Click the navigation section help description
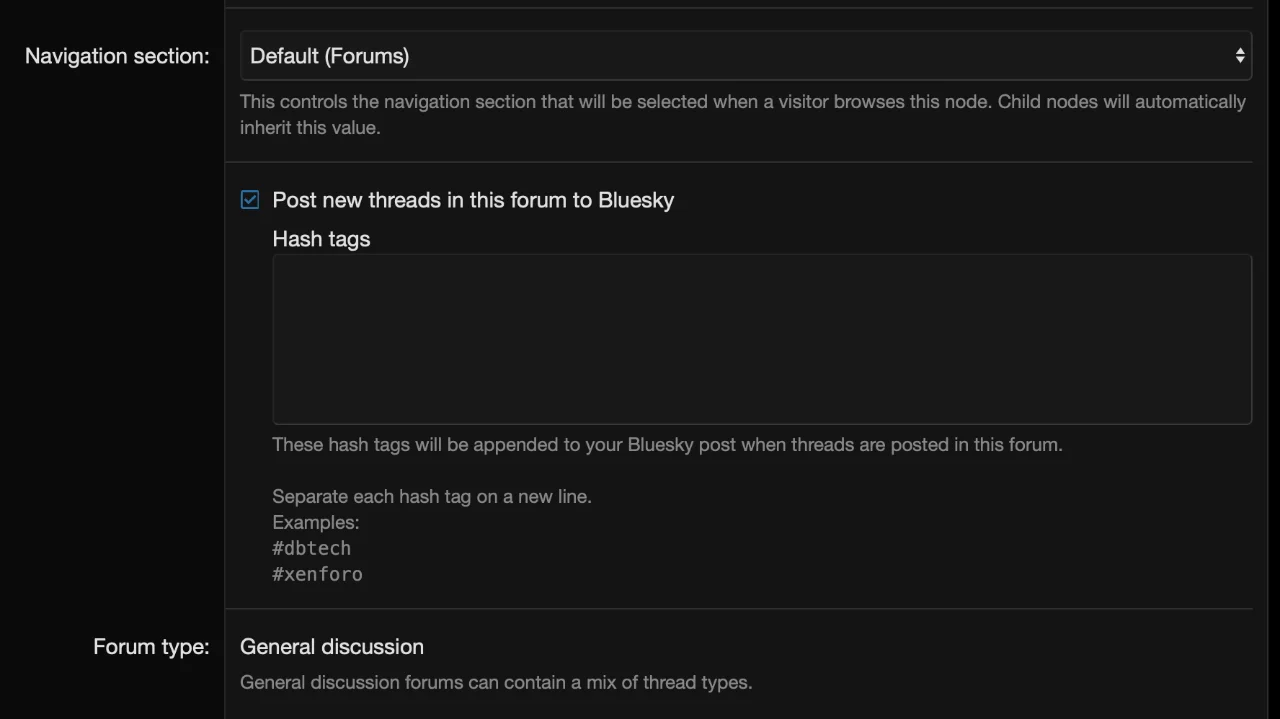1280x719 pixels. [x=742, y=114]
